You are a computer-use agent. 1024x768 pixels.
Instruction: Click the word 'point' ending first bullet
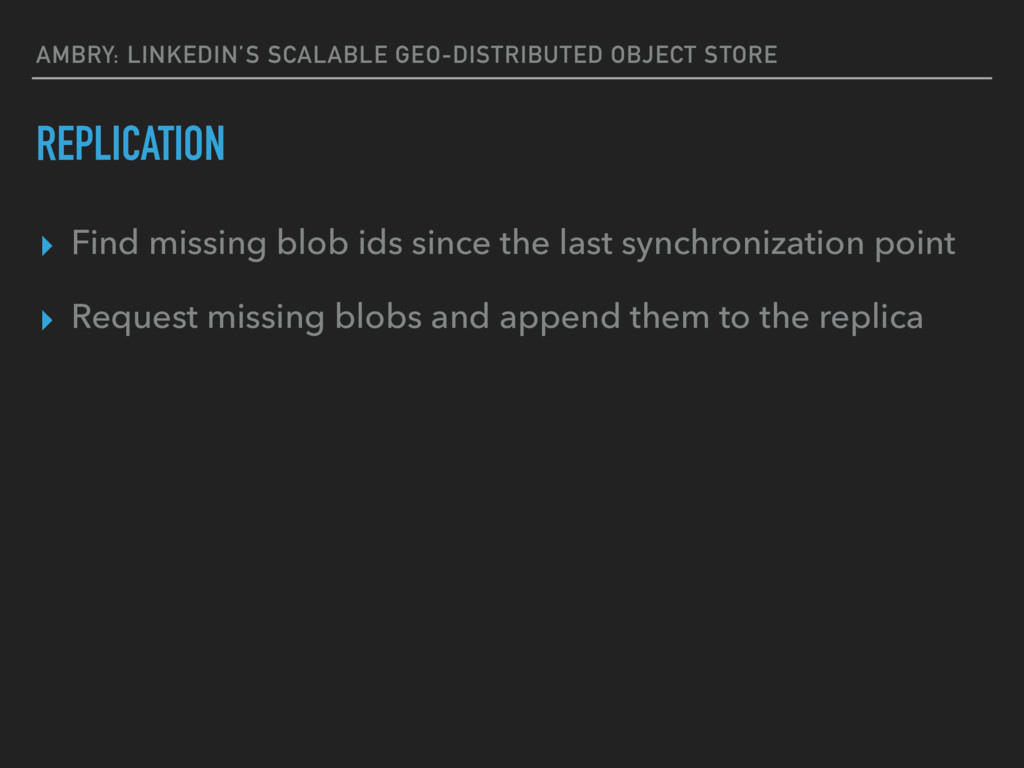914,244
